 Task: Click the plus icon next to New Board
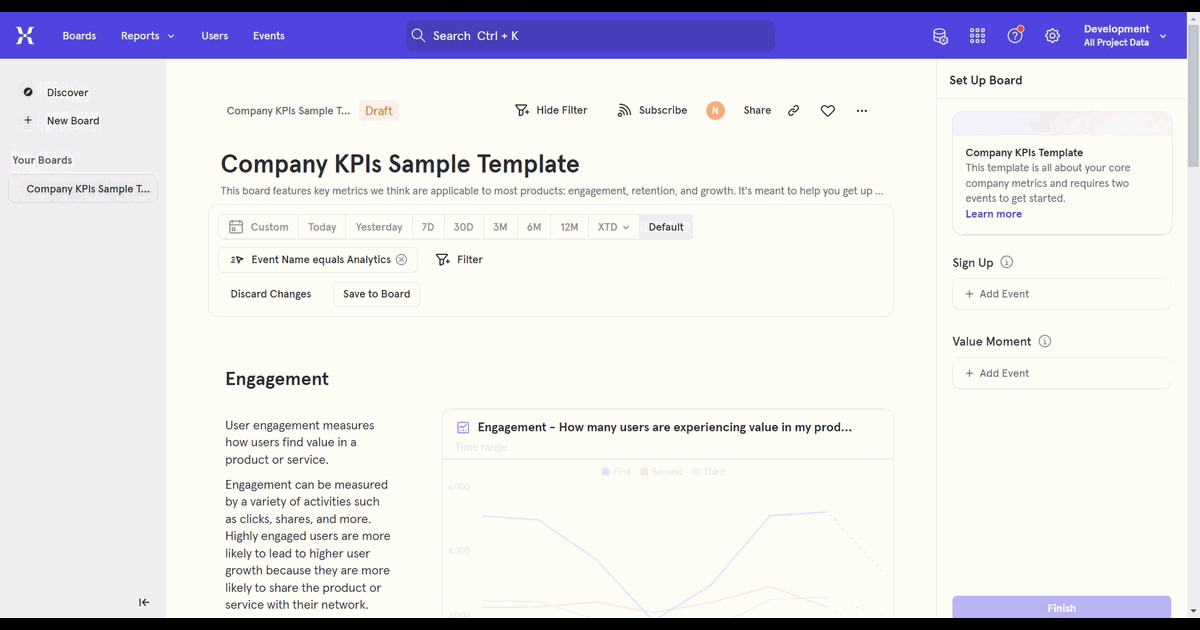click(x=28, y=120)
